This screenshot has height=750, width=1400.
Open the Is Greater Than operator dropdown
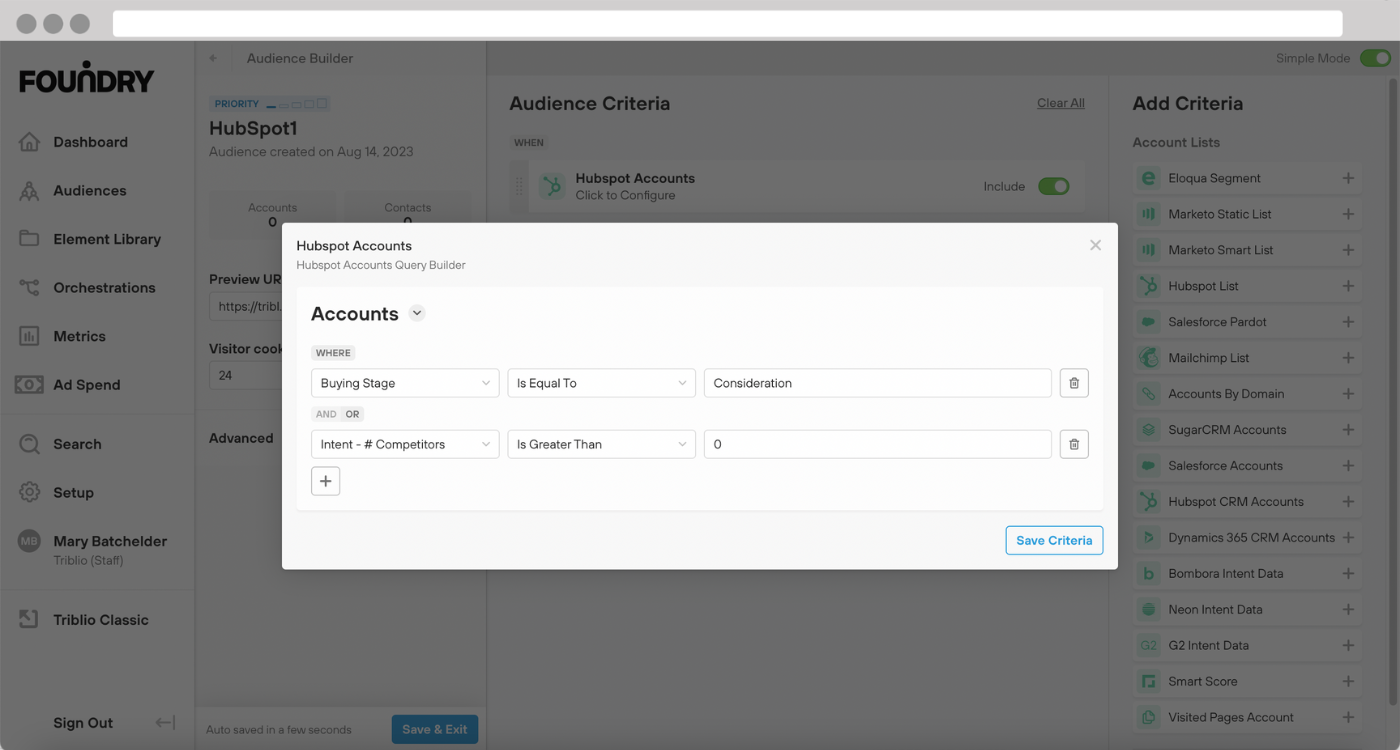point(601,444)
